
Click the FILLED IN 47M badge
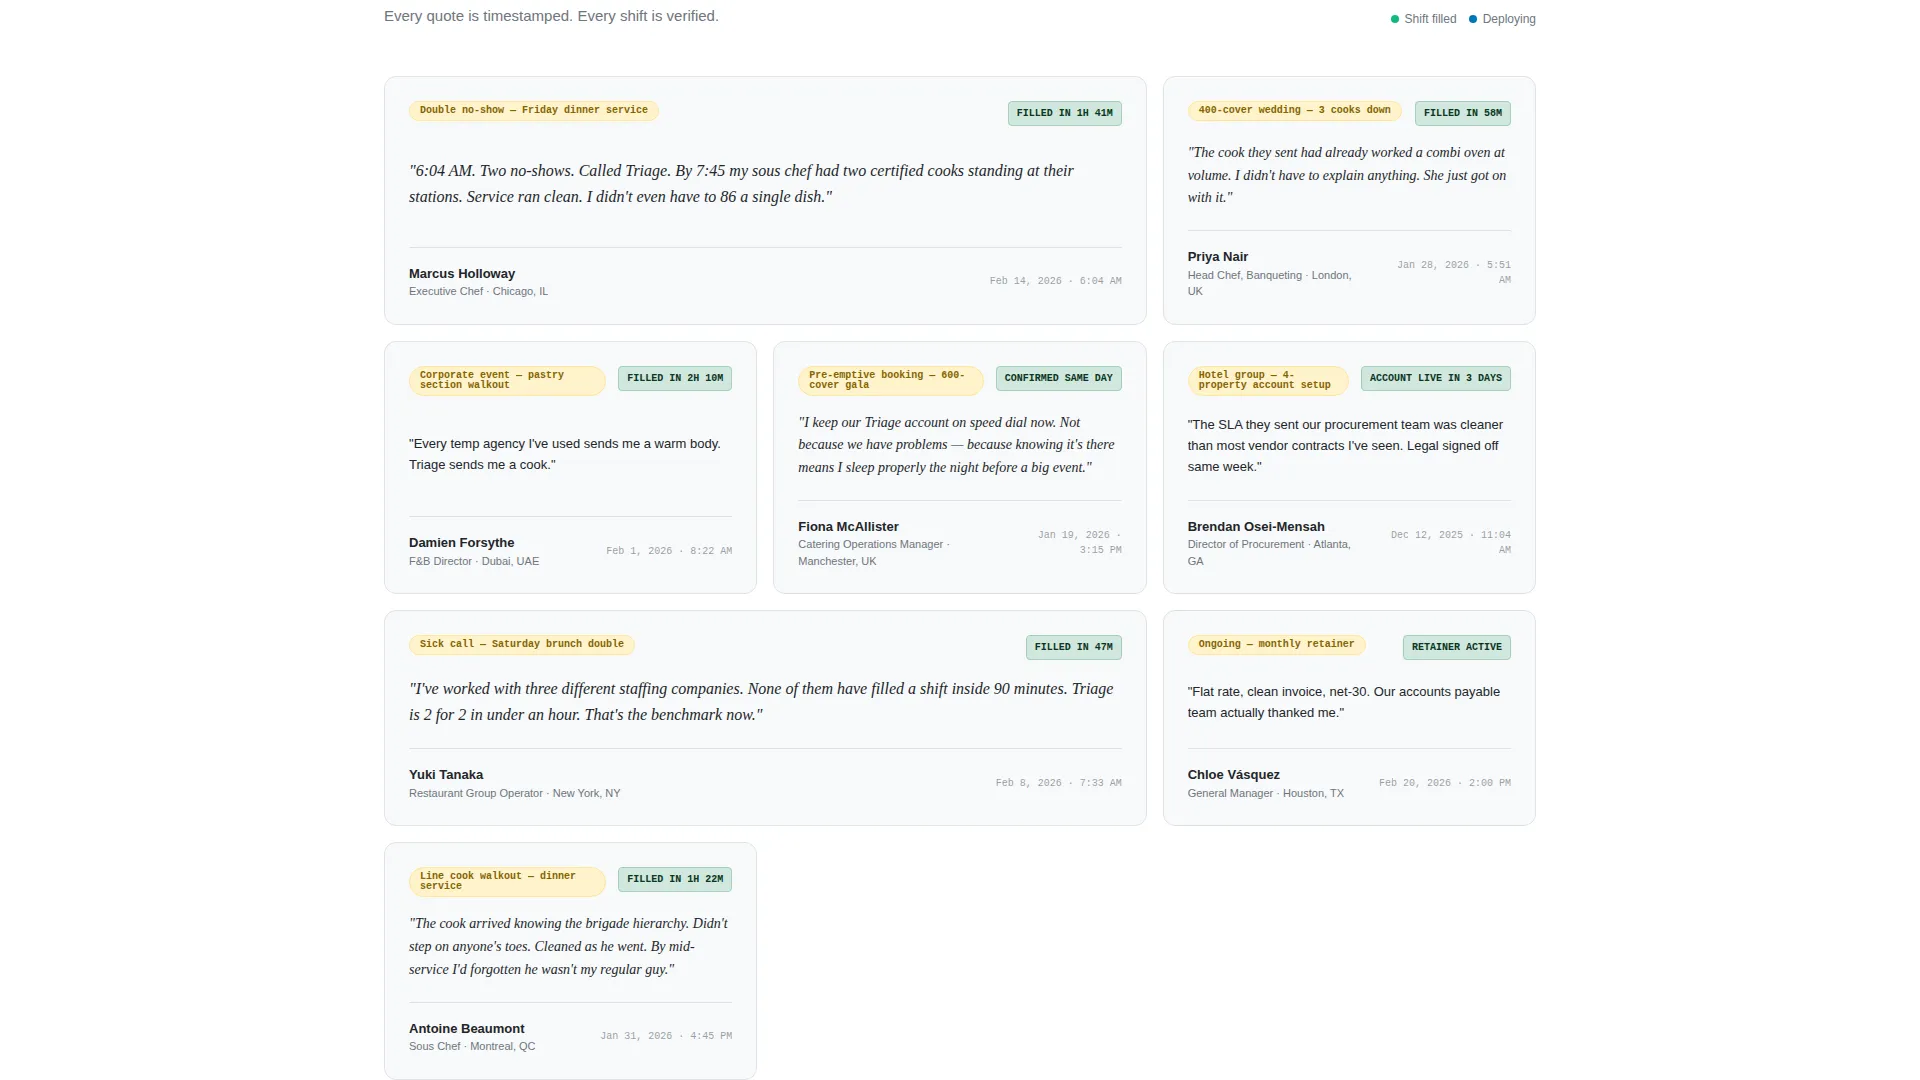1073,647
